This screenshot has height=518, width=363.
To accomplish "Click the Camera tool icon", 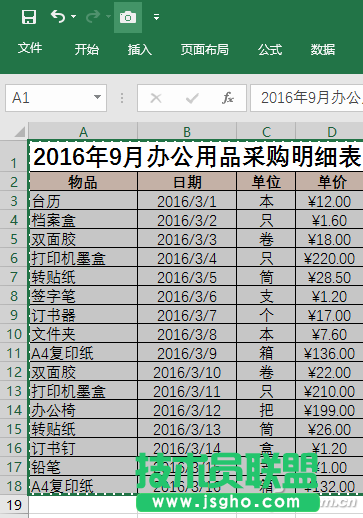I will (128, 17).
